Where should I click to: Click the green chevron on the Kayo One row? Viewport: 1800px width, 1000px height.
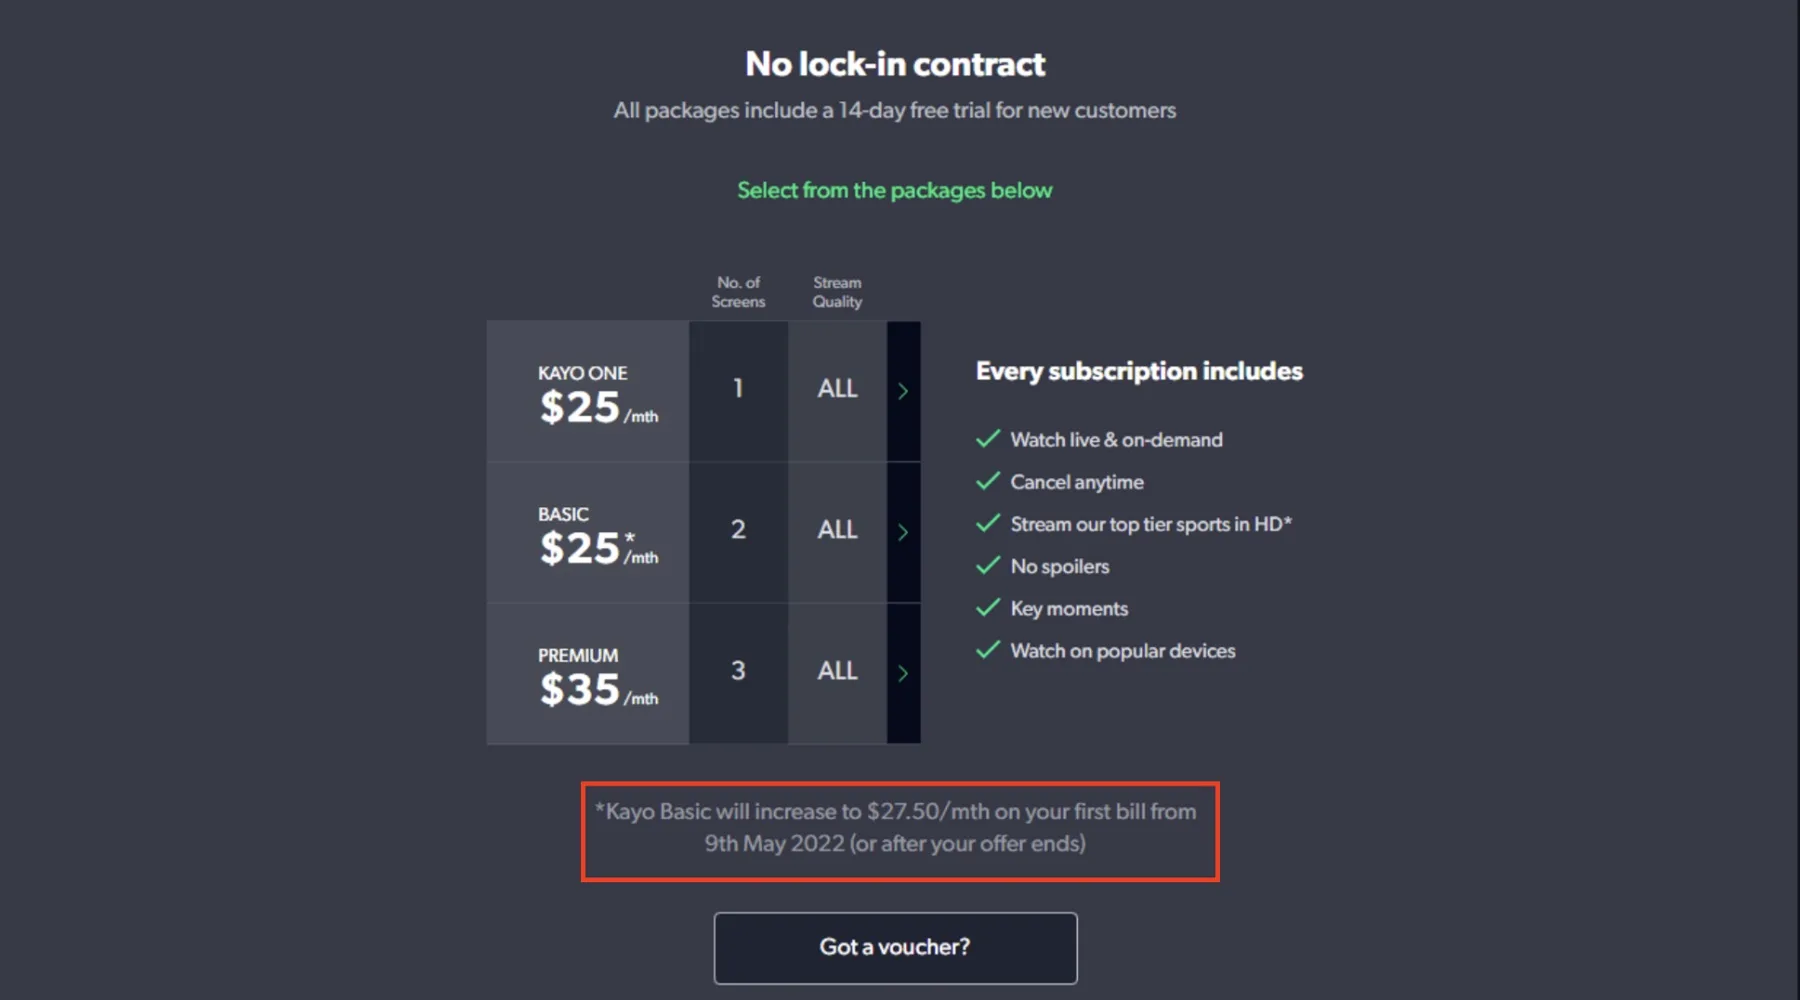(x=903, y=391)
